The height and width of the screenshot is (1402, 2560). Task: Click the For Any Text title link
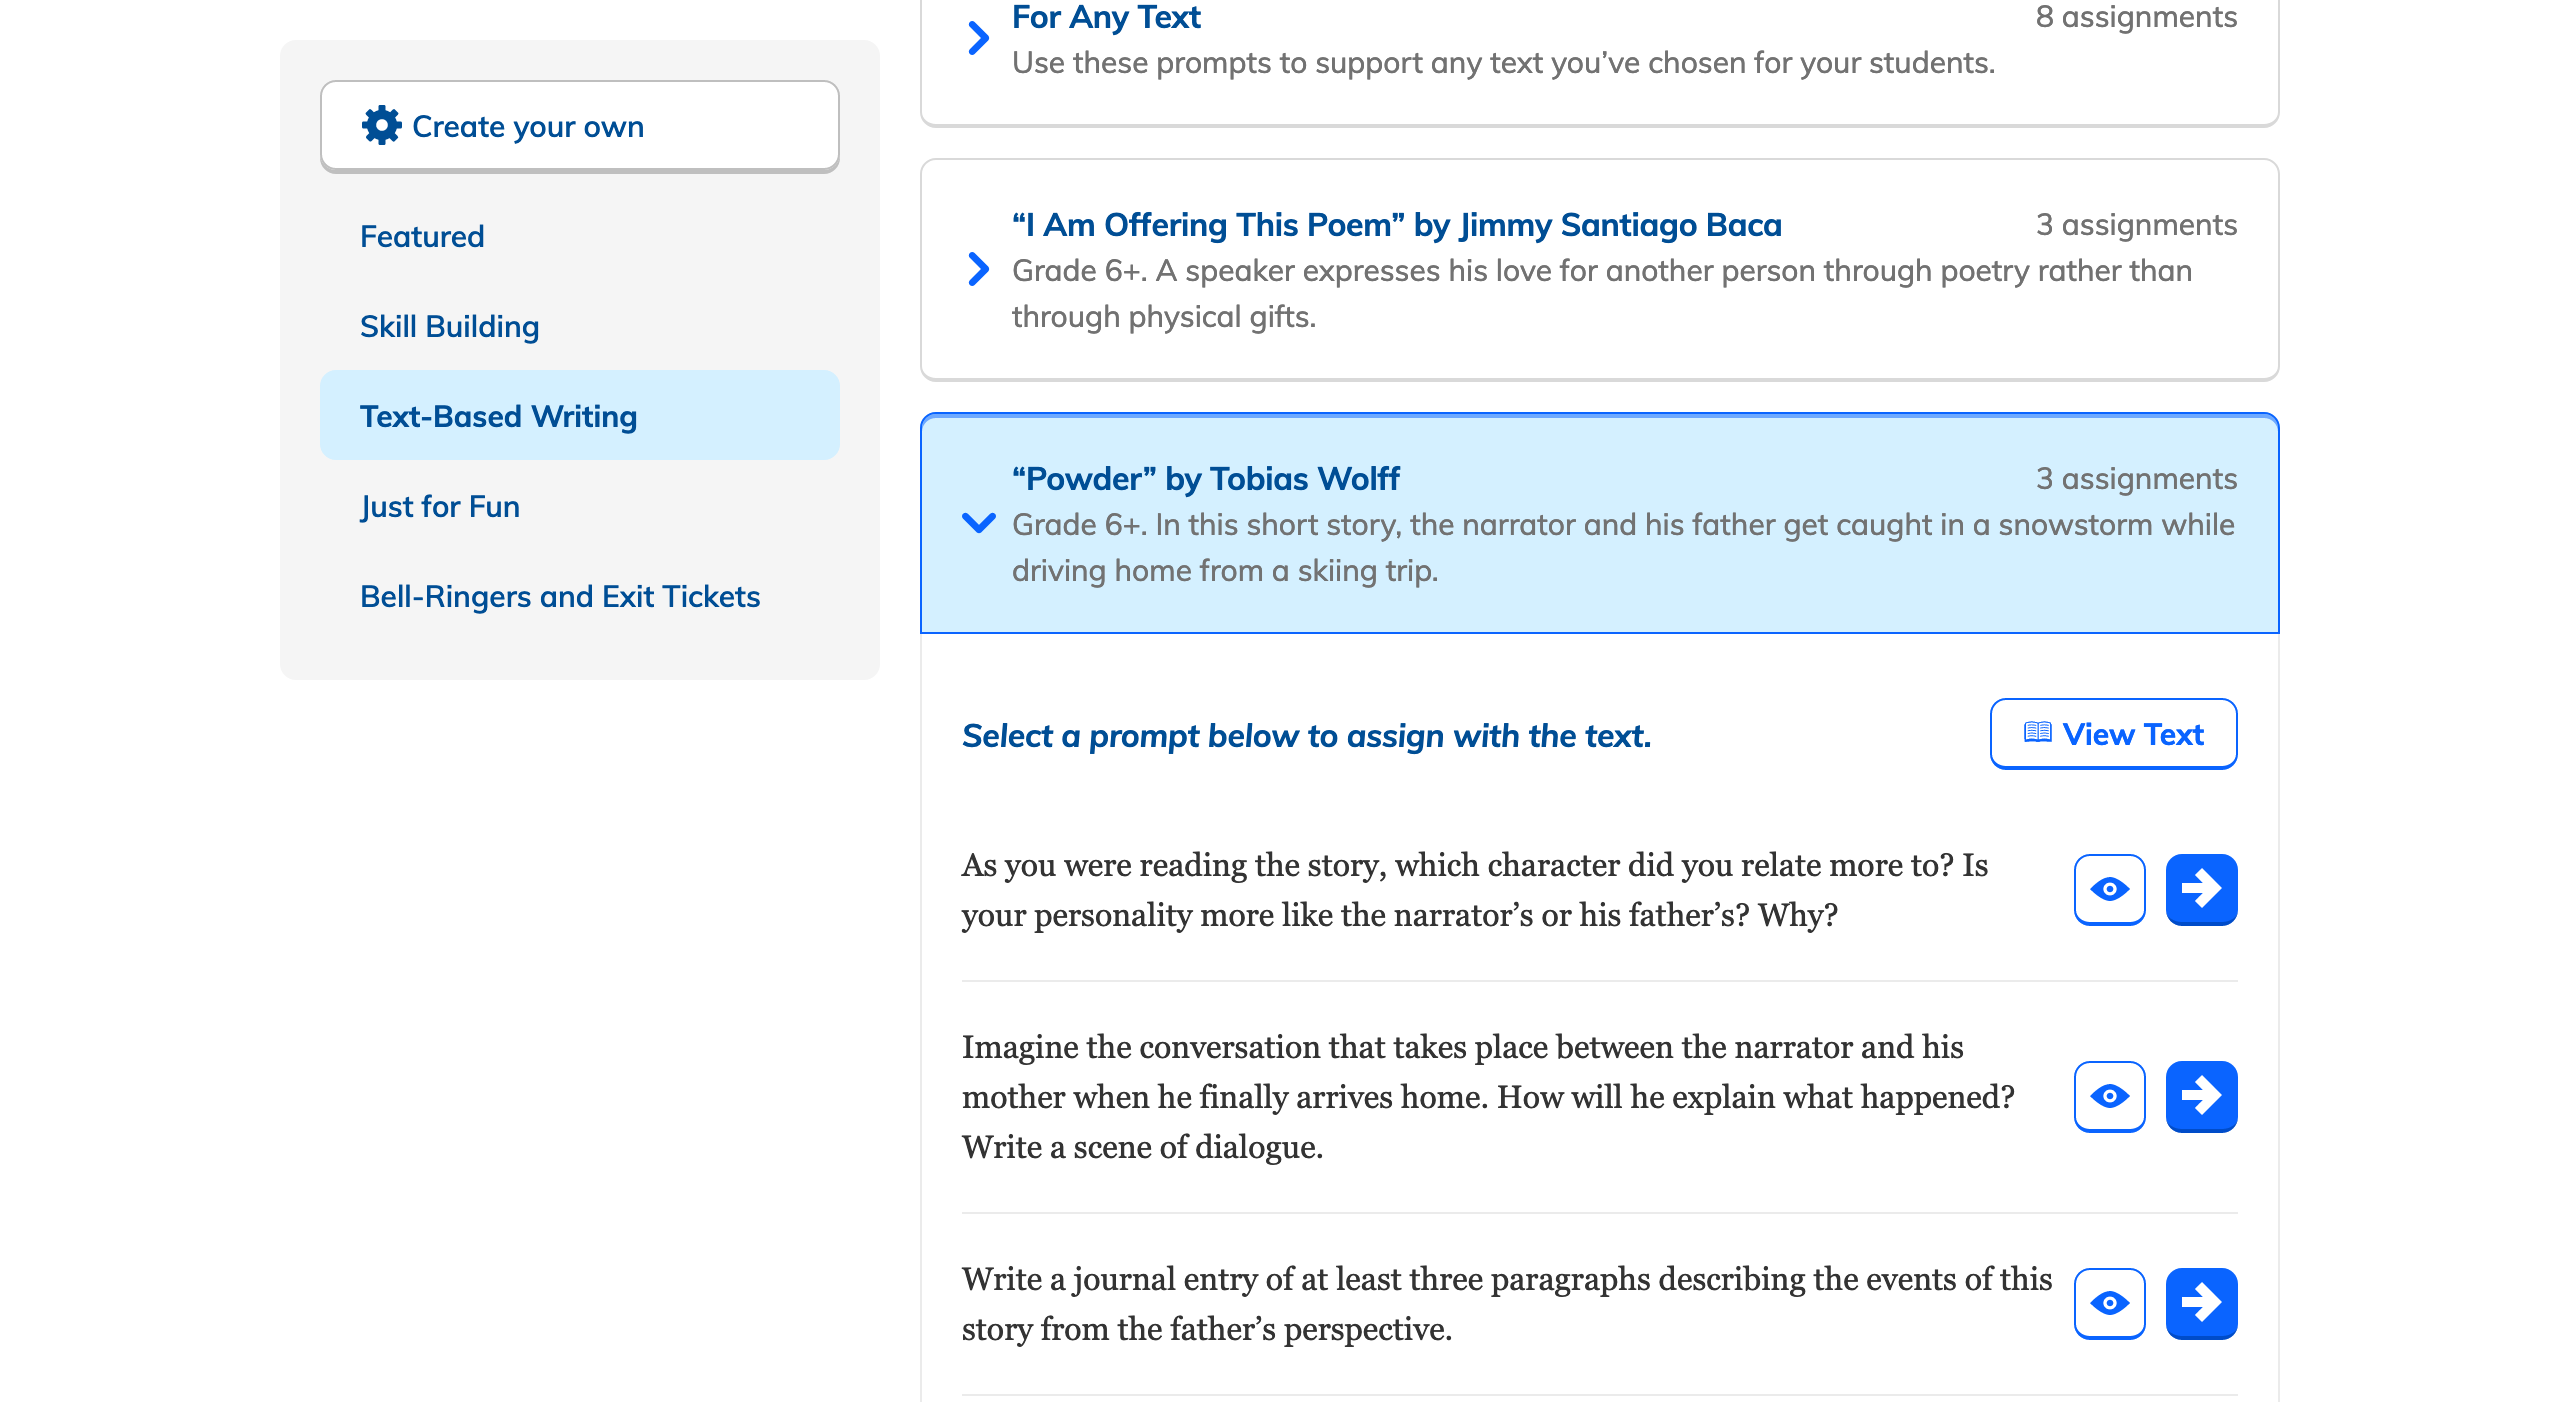pyautogui.click(x=1106, y=17)
